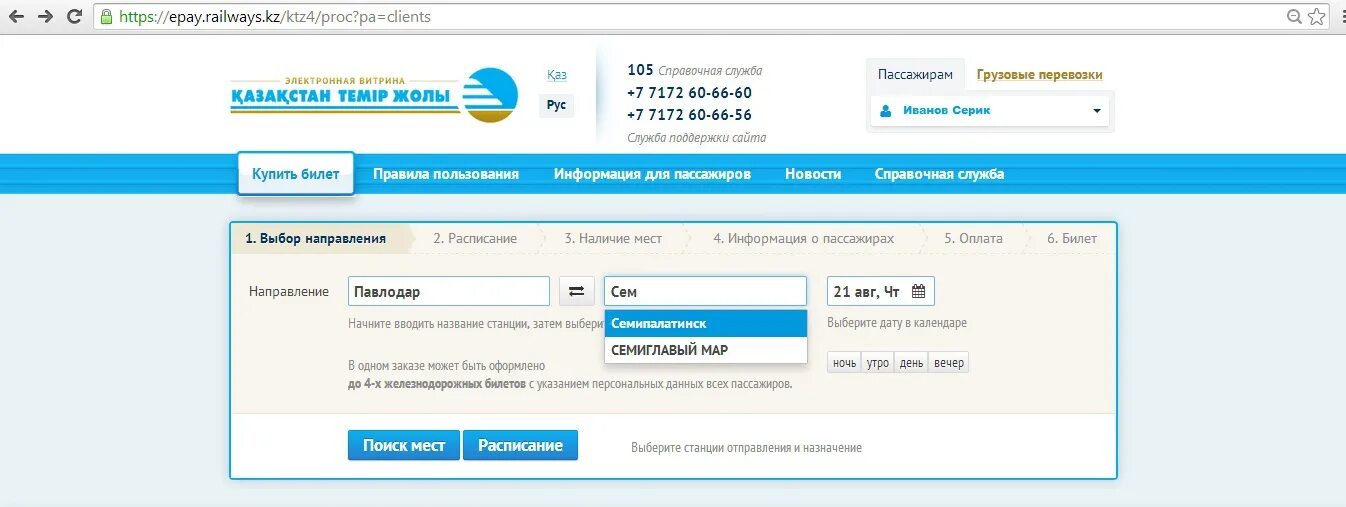The width and height of the screenshot is (1346, 507).
Task: Select Купить билет in the navigation bar
Action: tap(296, 174)
